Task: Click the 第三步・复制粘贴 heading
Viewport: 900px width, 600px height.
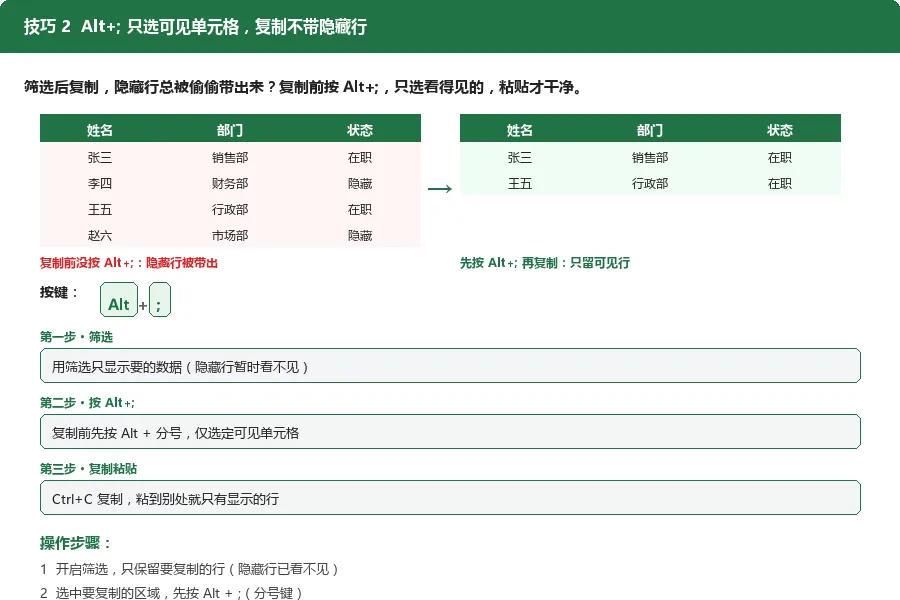Action: point(88,469)
